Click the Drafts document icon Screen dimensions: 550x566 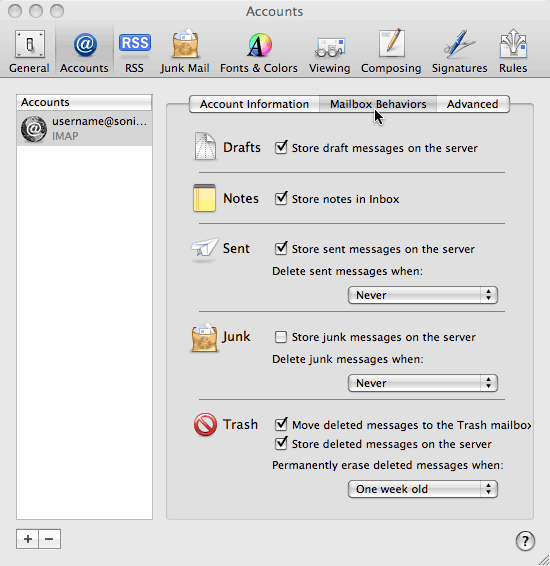point(205,146)
